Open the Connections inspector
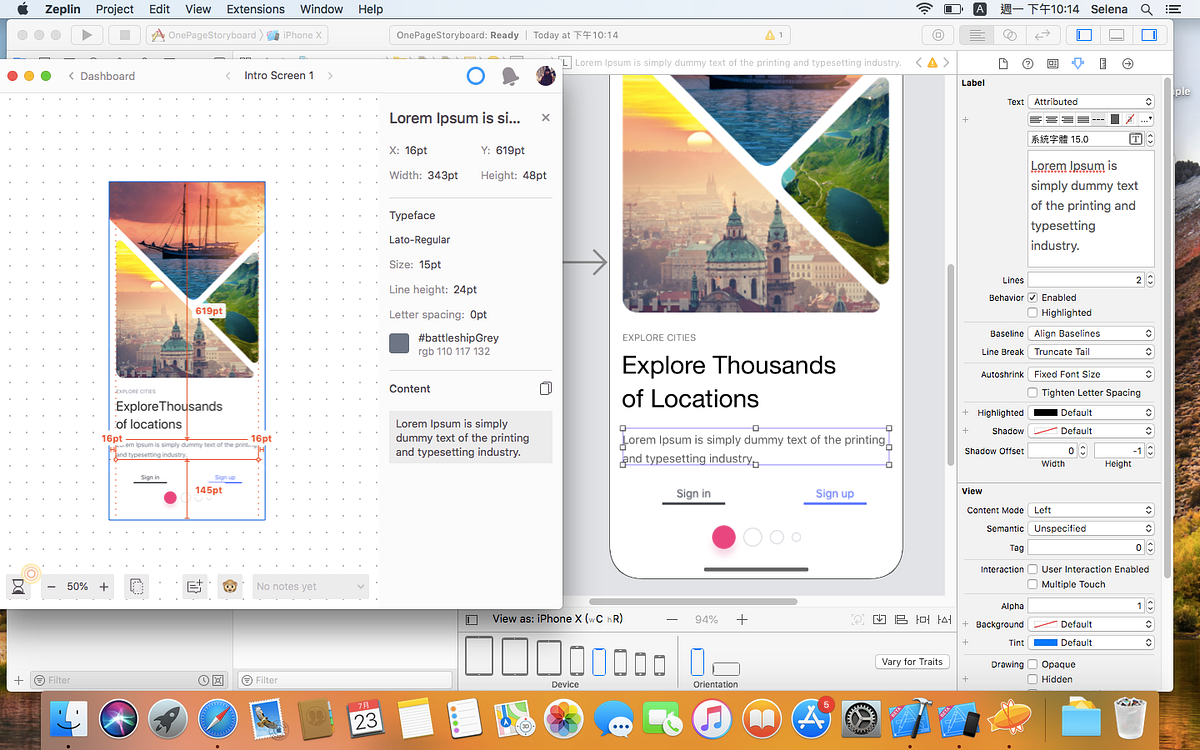 tap(1128, 62)
